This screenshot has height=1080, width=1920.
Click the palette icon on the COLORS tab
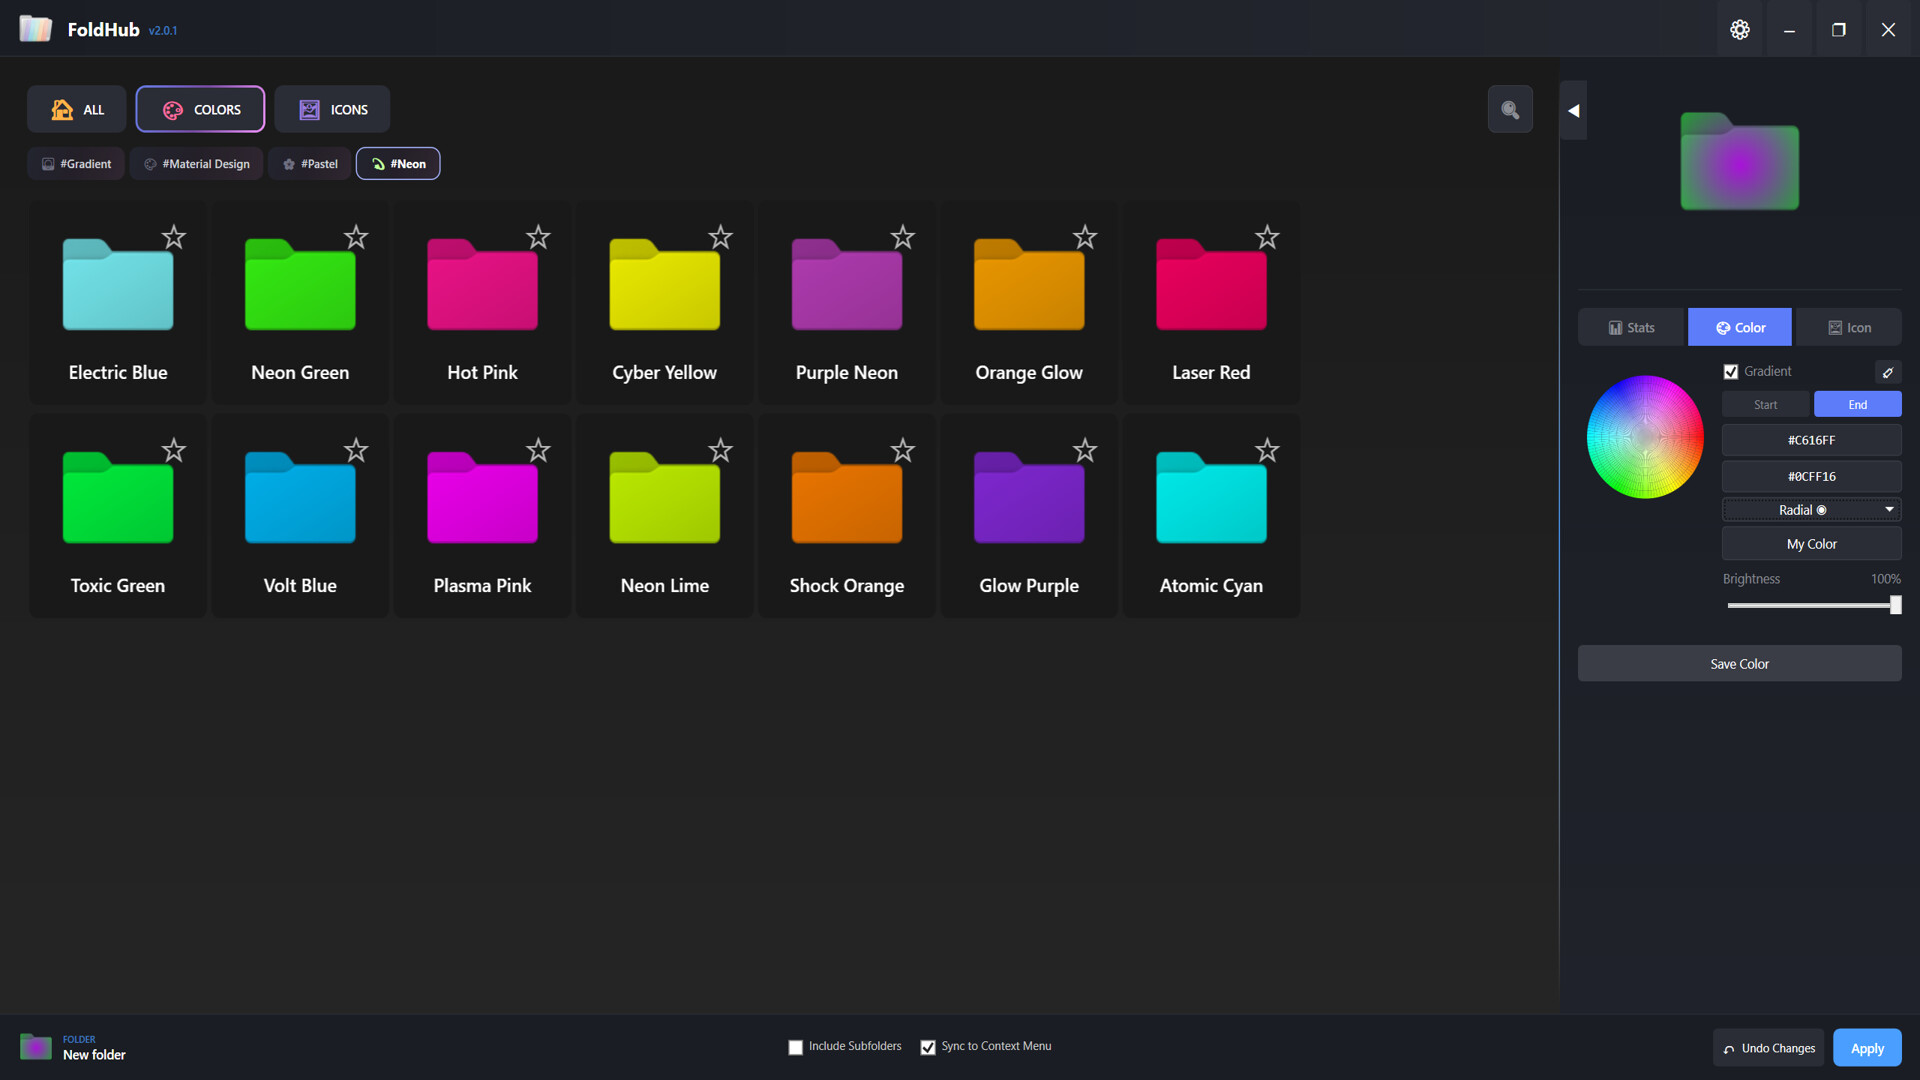(173, 110)
